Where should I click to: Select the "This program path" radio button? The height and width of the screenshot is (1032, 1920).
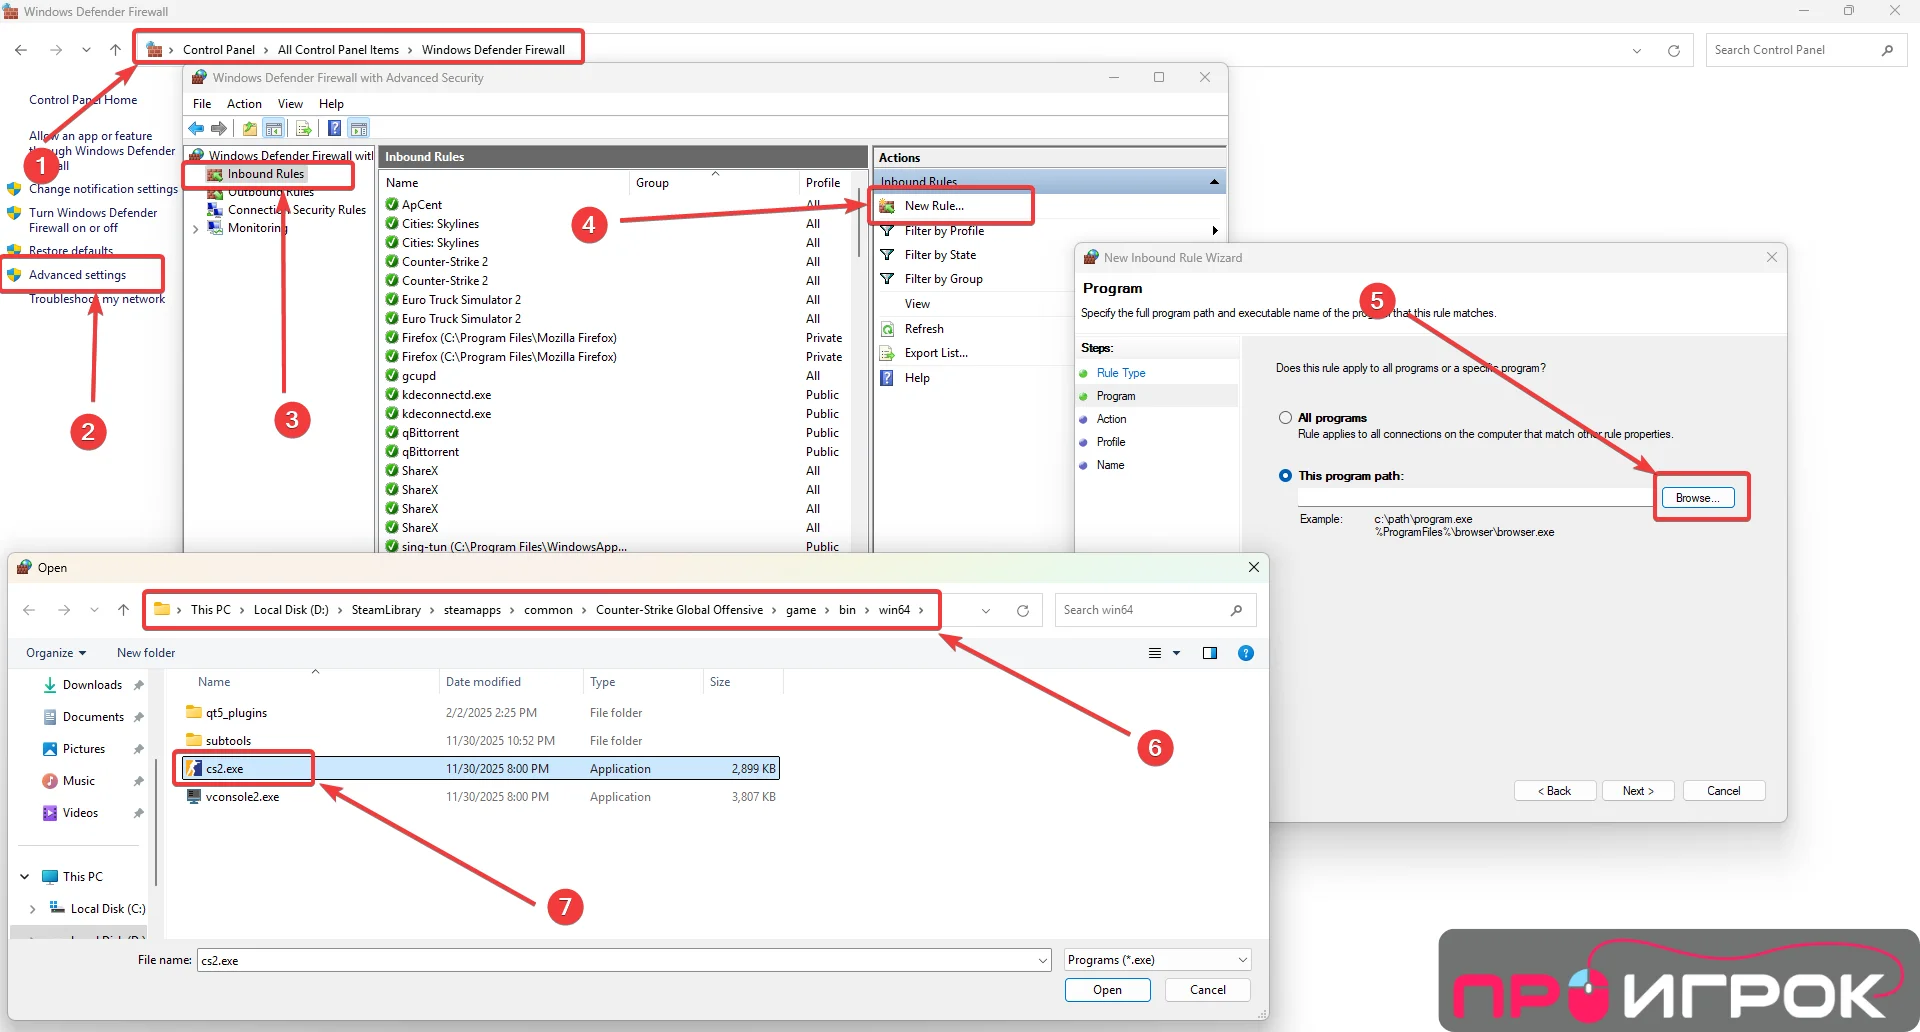[x=1285, y=475]
